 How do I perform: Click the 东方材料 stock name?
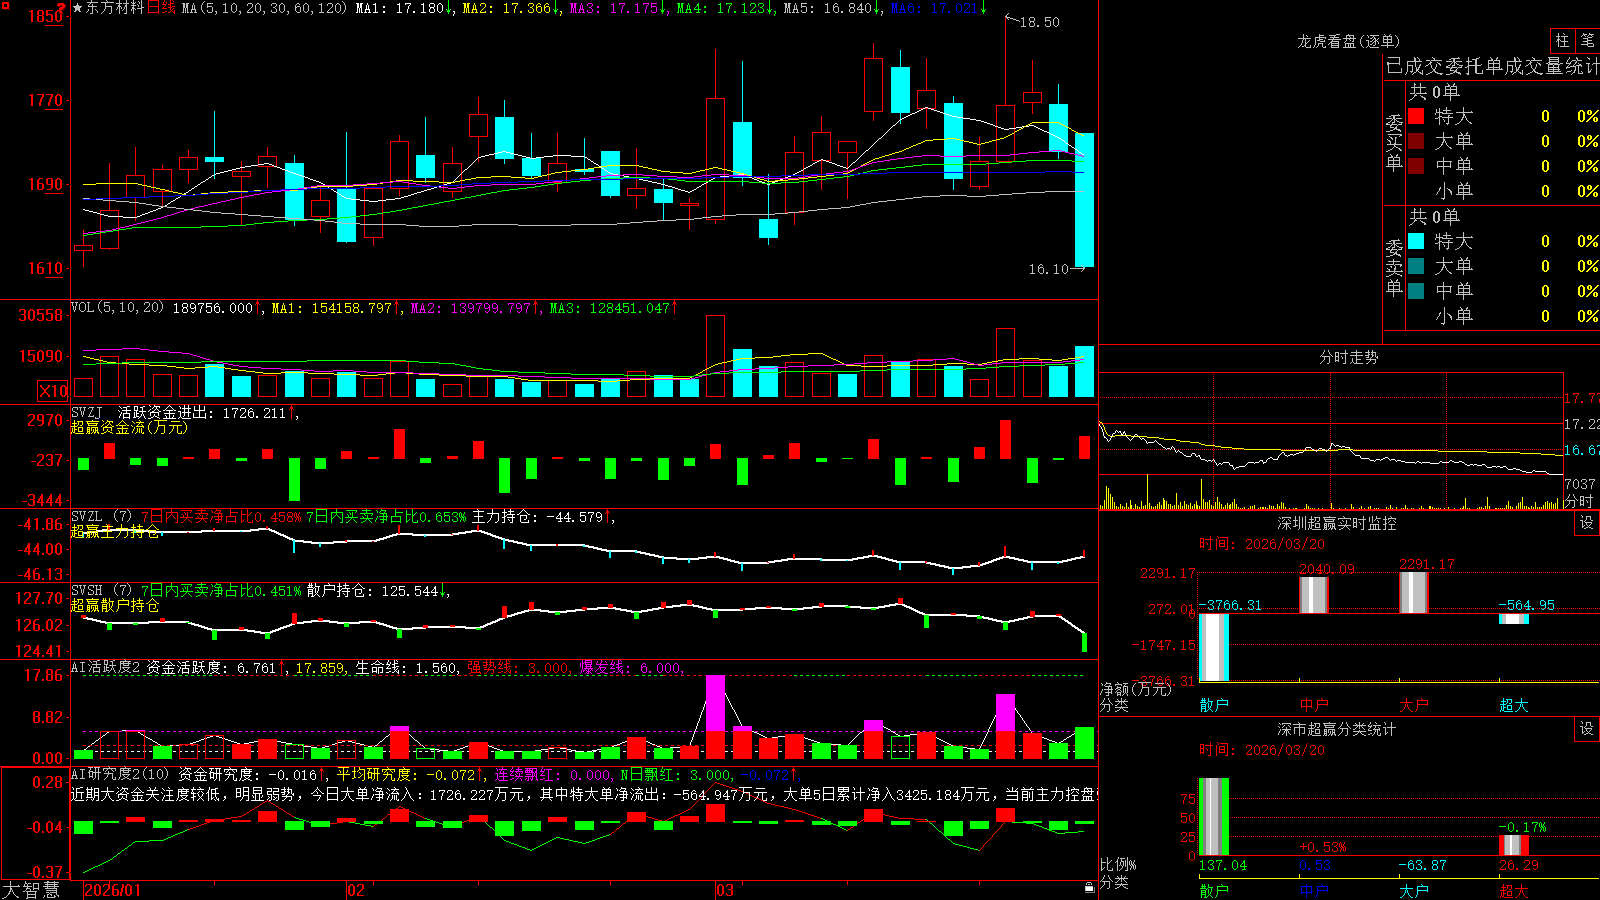coord(115,8)
